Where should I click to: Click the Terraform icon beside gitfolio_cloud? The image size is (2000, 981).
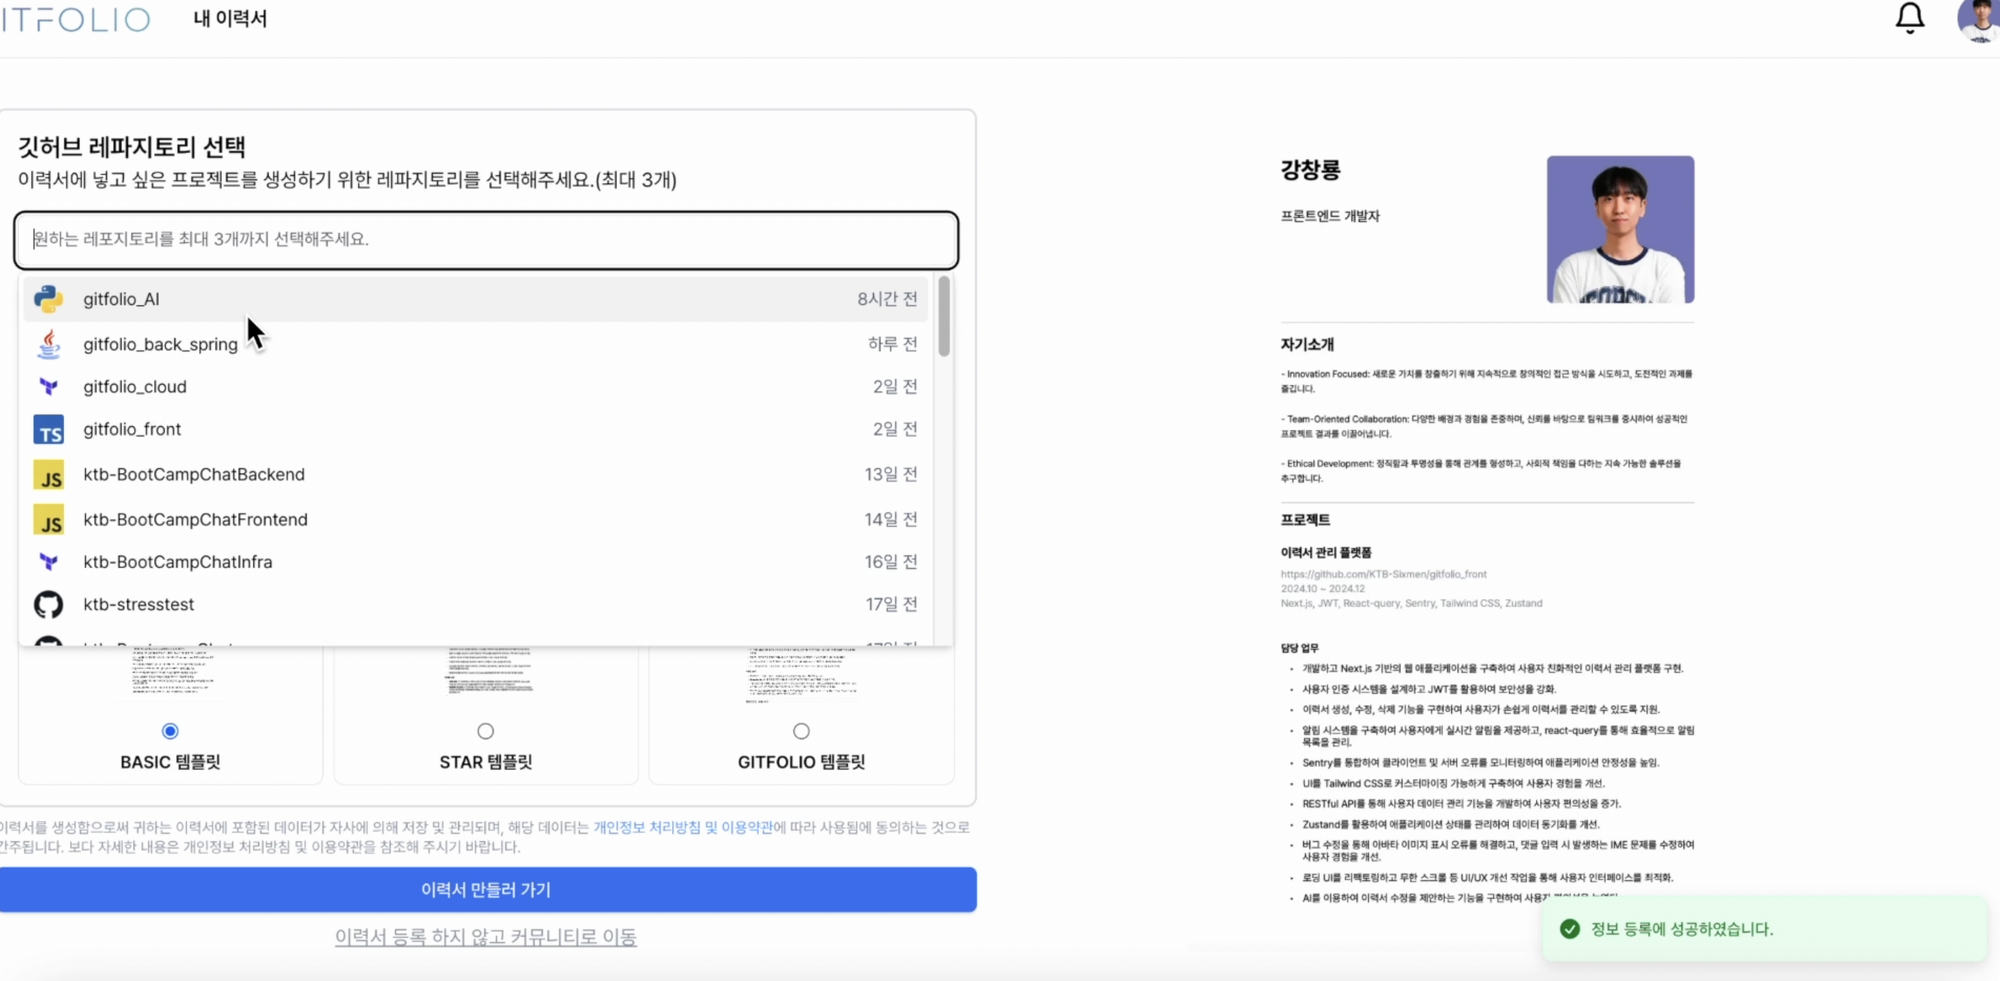pos(48,387)
